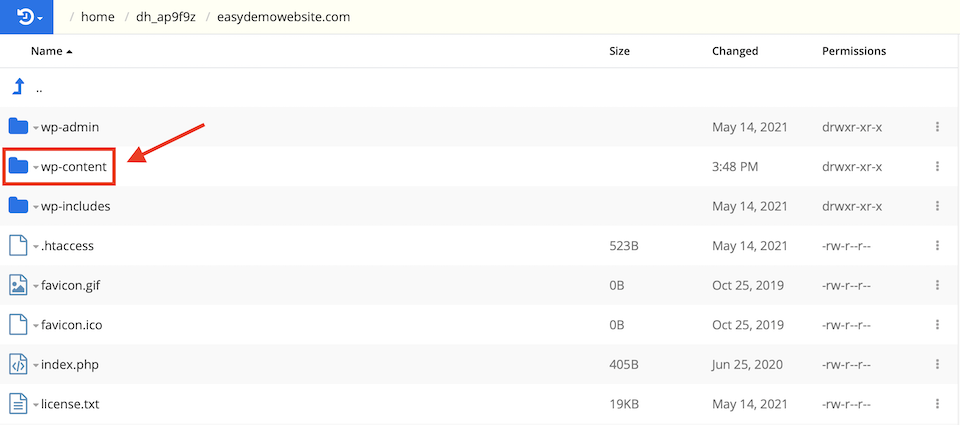Open the license.txt file name
Screen dimensions: 960x425
(x=70, y=404)
